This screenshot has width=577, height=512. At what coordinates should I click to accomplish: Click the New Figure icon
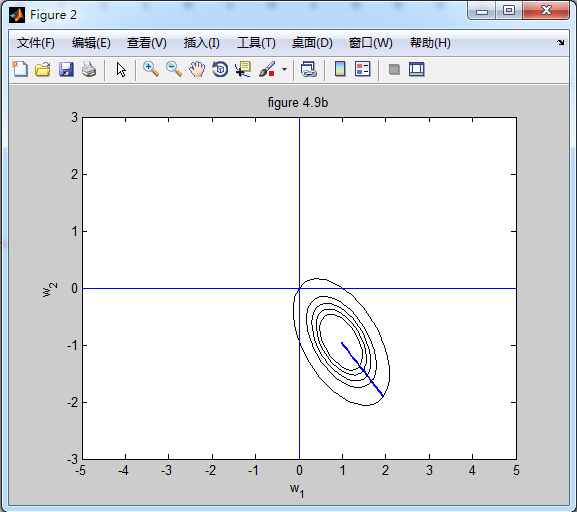pos(20,69)
